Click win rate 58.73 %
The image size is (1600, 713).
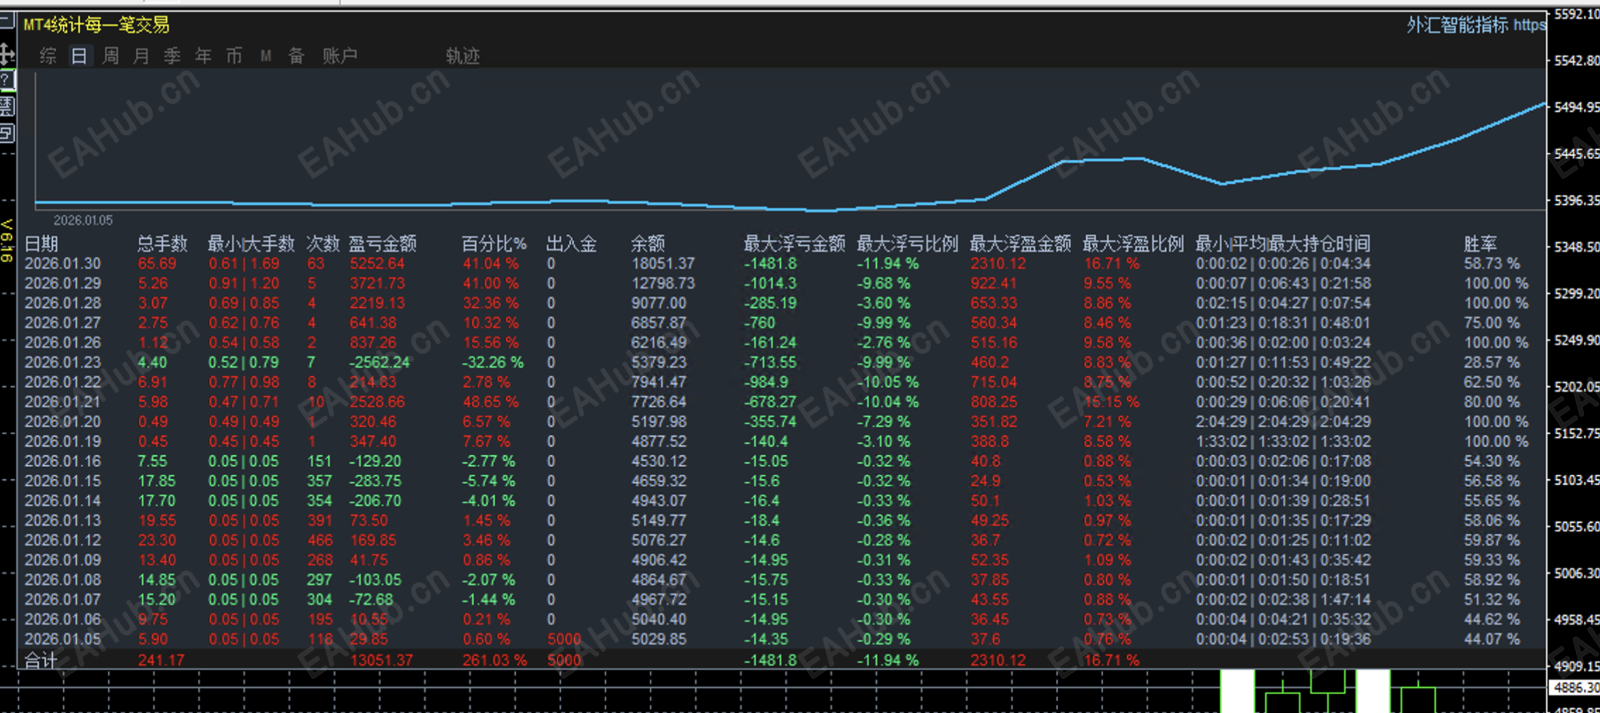[x=1491, y=263]
